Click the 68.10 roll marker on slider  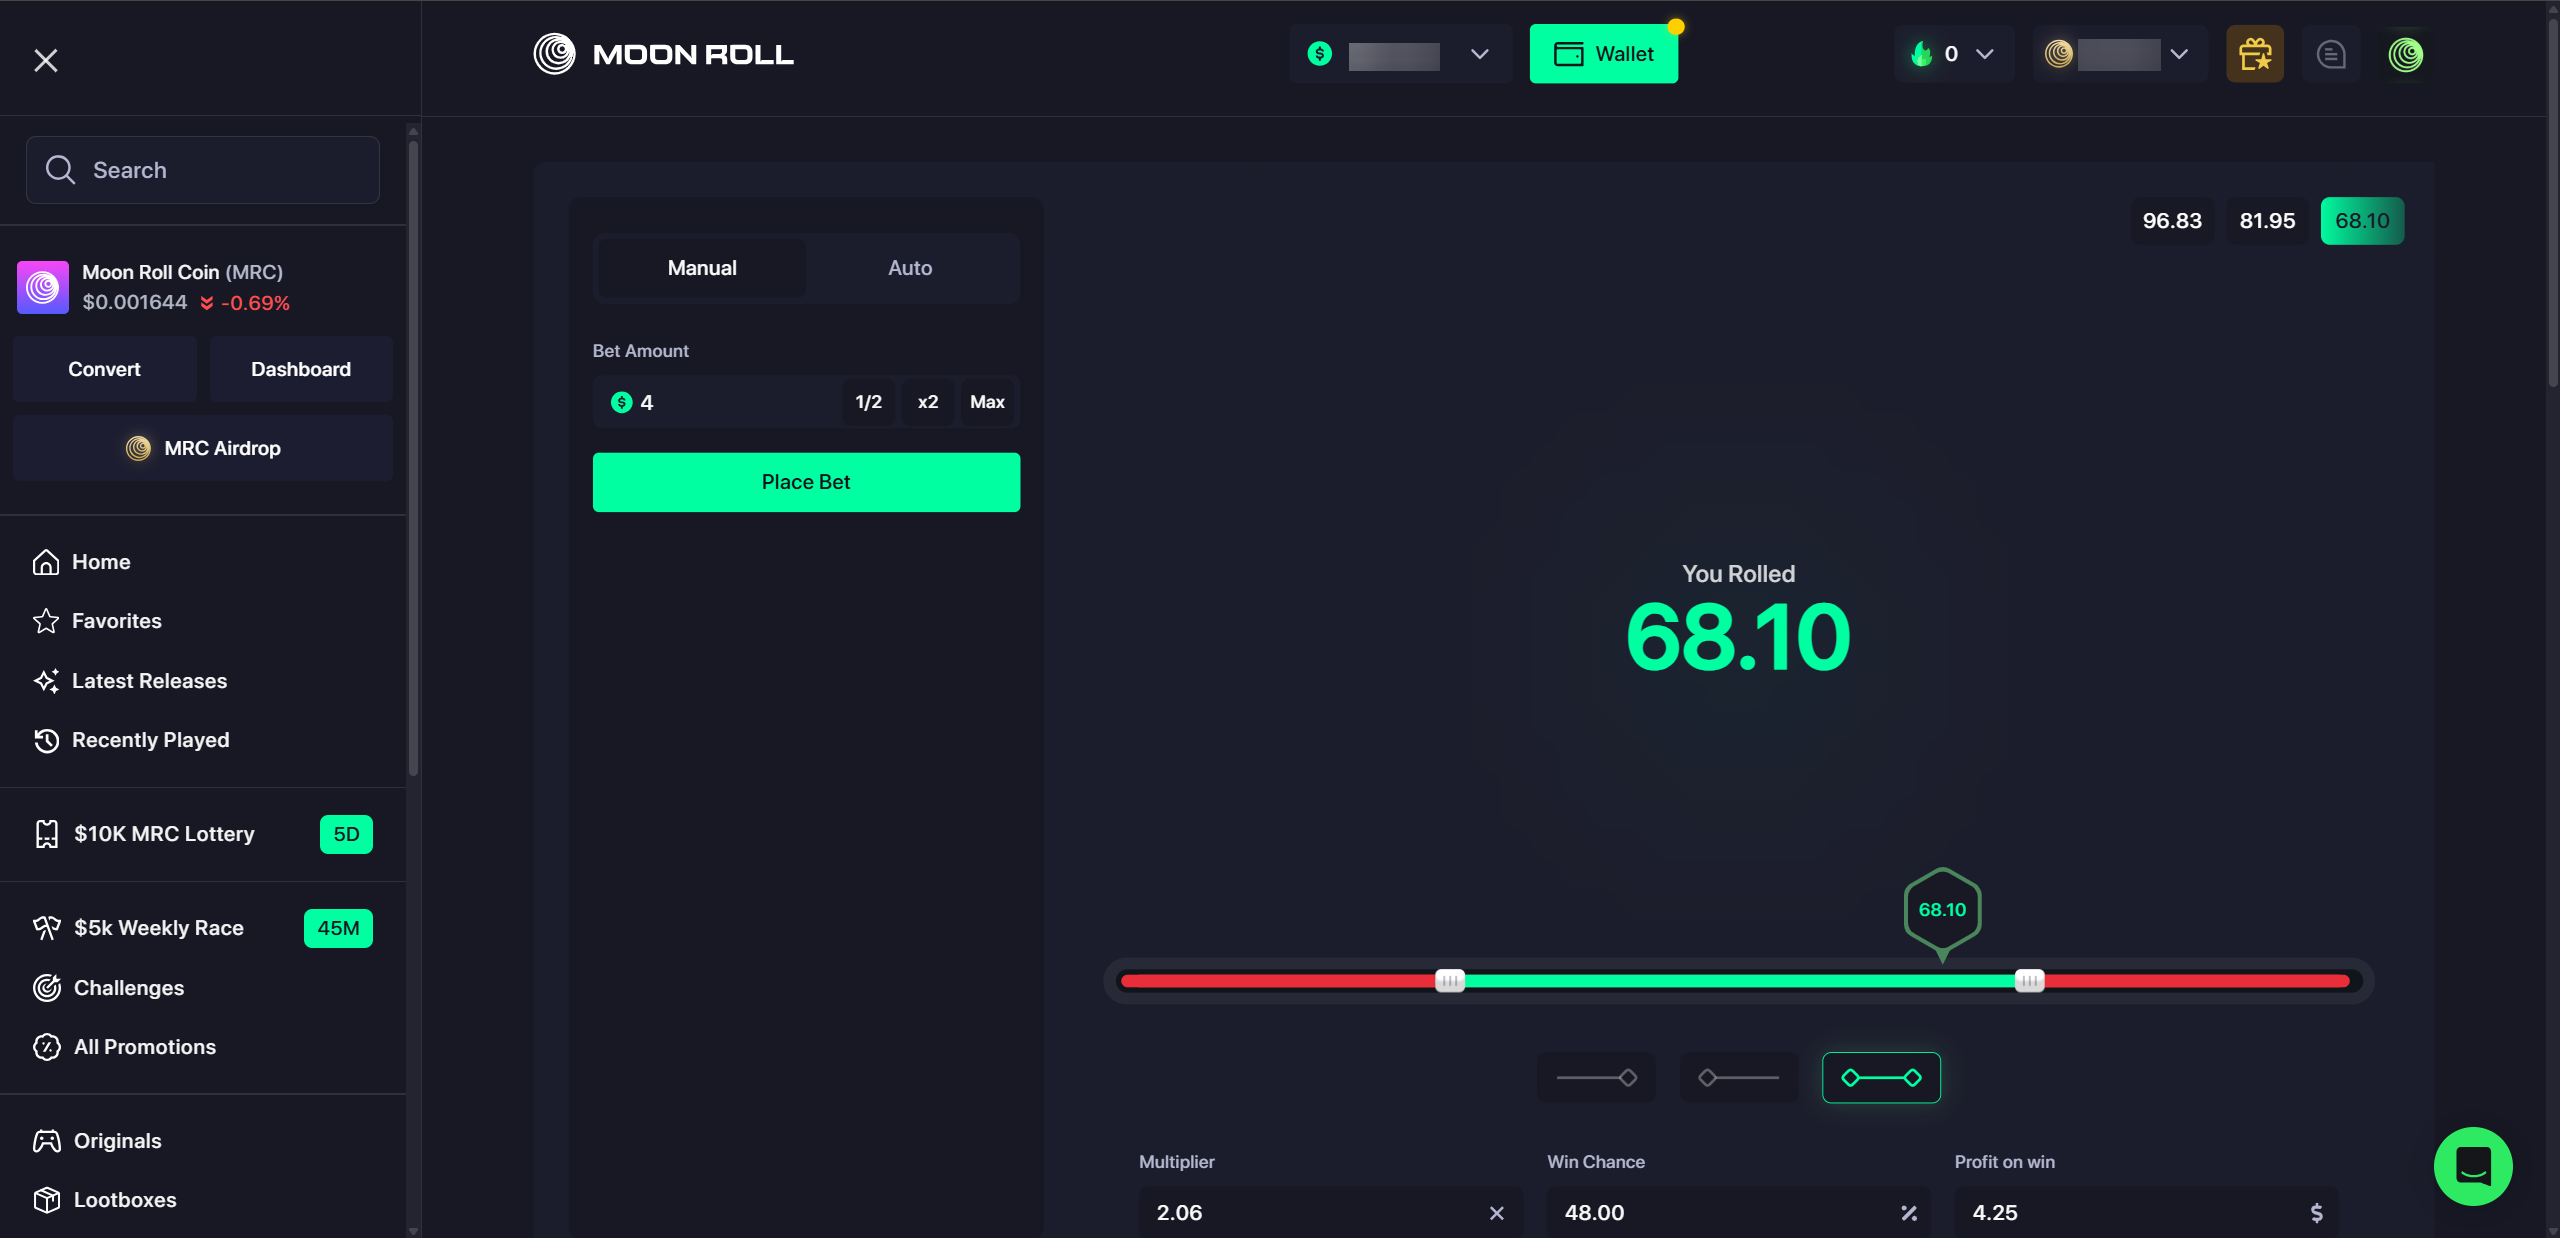point(1942,912)
